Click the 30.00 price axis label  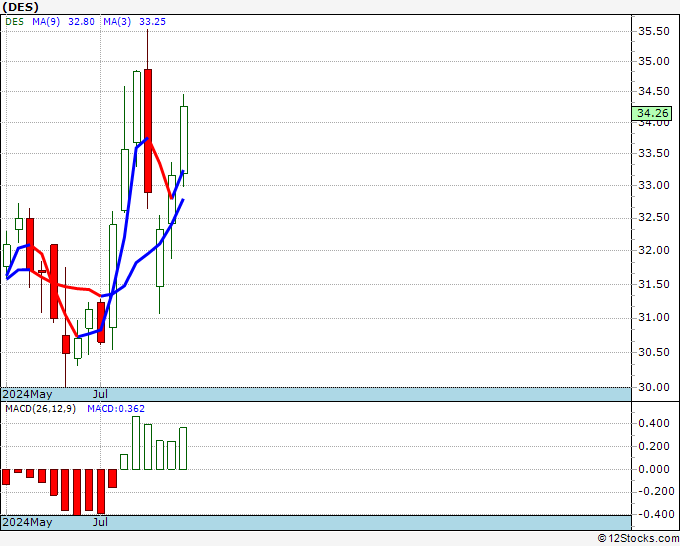click(x=654, y=387)
